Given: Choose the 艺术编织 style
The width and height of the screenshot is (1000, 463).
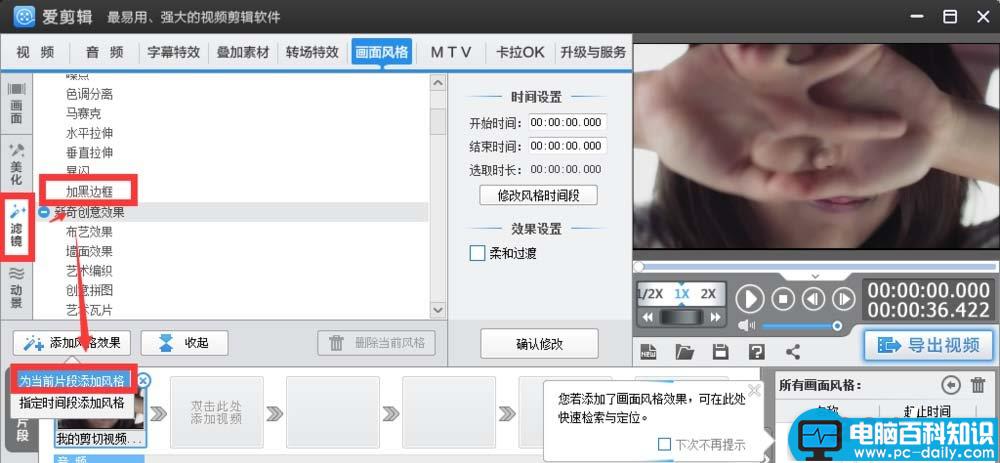Looking at the screenshot, I should tap(89, 271).
